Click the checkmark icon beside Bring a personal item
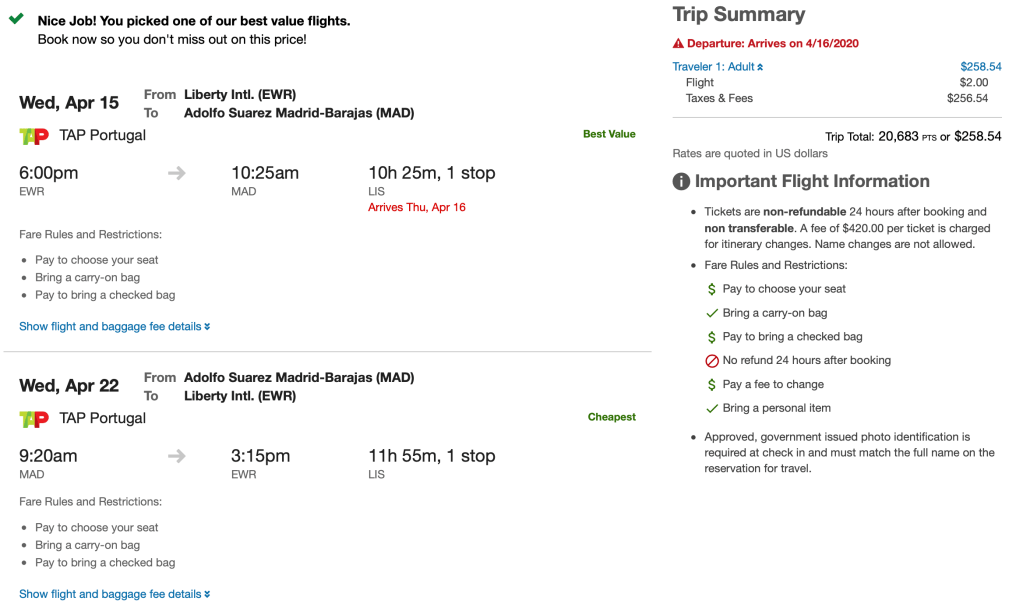This screenshot has width=1023, height=615. coord(712,408)
